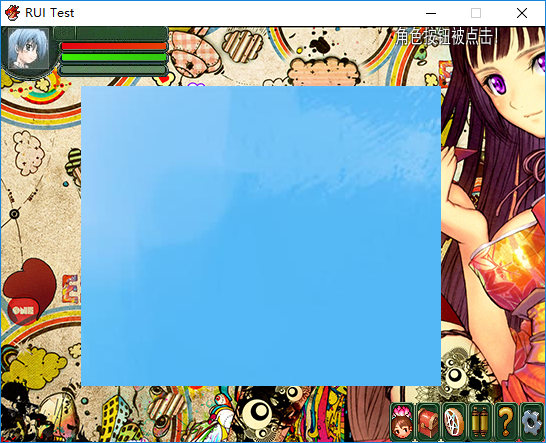Viewport: 546px width, 443px height.
Task: Click the pentagram magic circle skill icon
Action: 454,422
